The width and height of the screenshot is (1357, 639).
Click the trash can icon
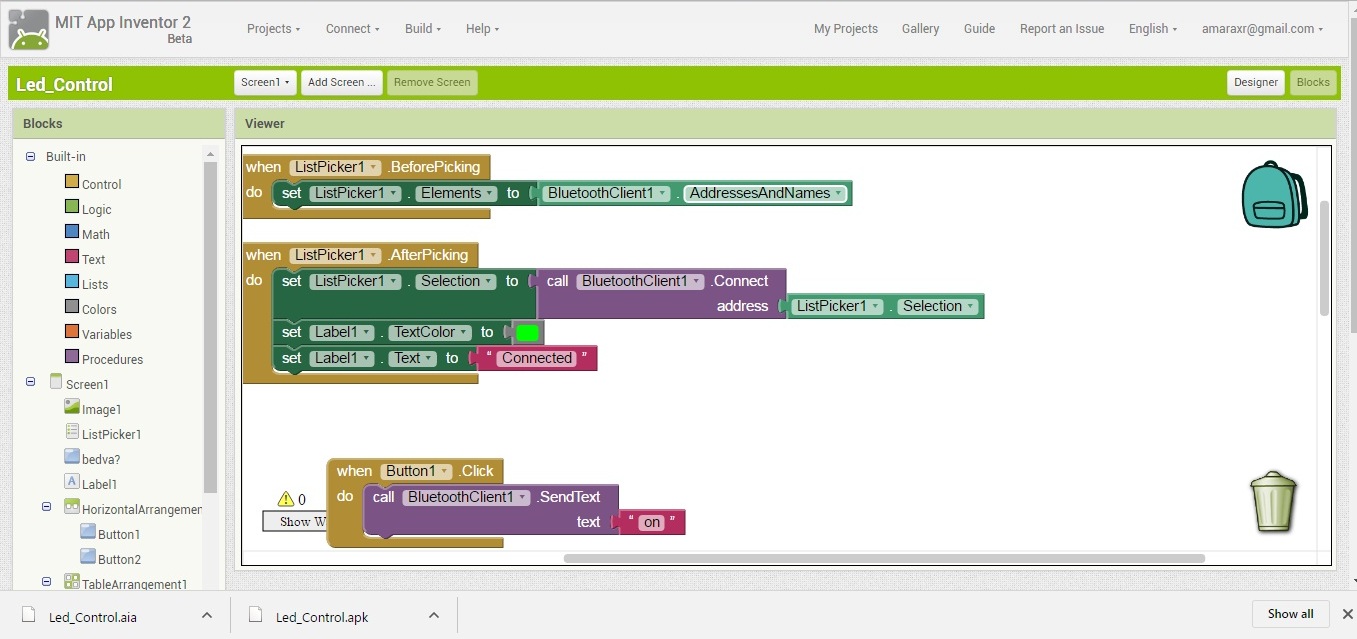point(1273,501)
